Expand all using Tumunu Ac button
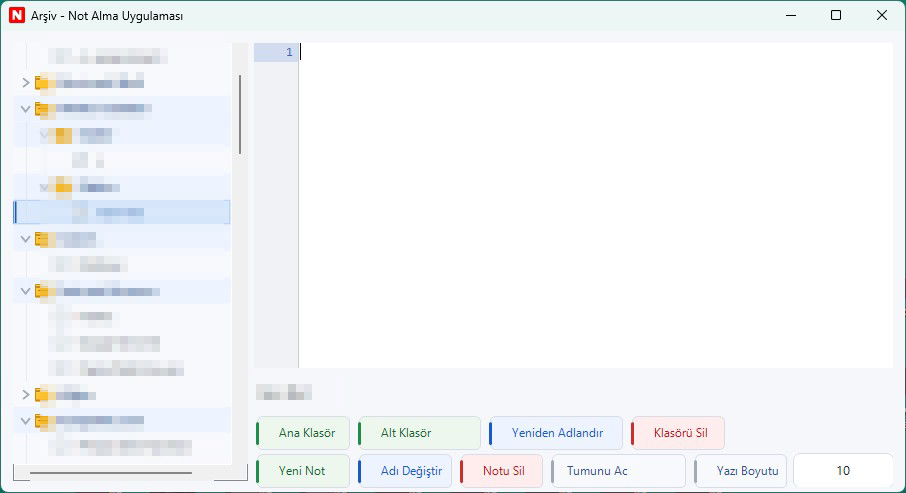The width and height of the screenshot is (906, 493). (x=619, y=471)
